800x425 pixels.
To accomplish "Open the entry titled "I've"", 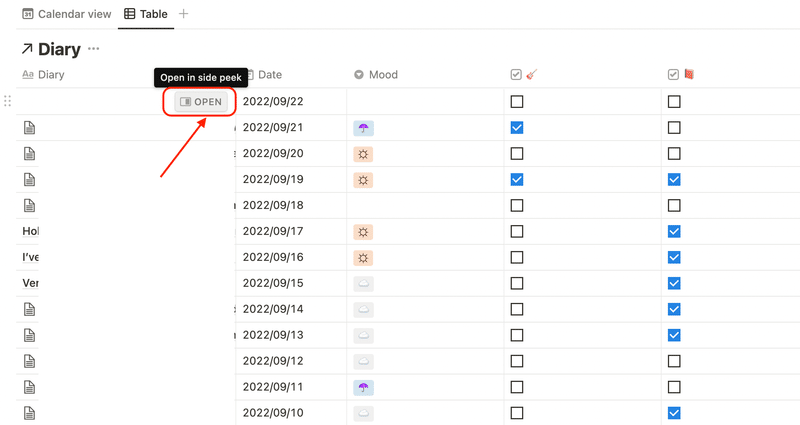I will pos(31,257).
